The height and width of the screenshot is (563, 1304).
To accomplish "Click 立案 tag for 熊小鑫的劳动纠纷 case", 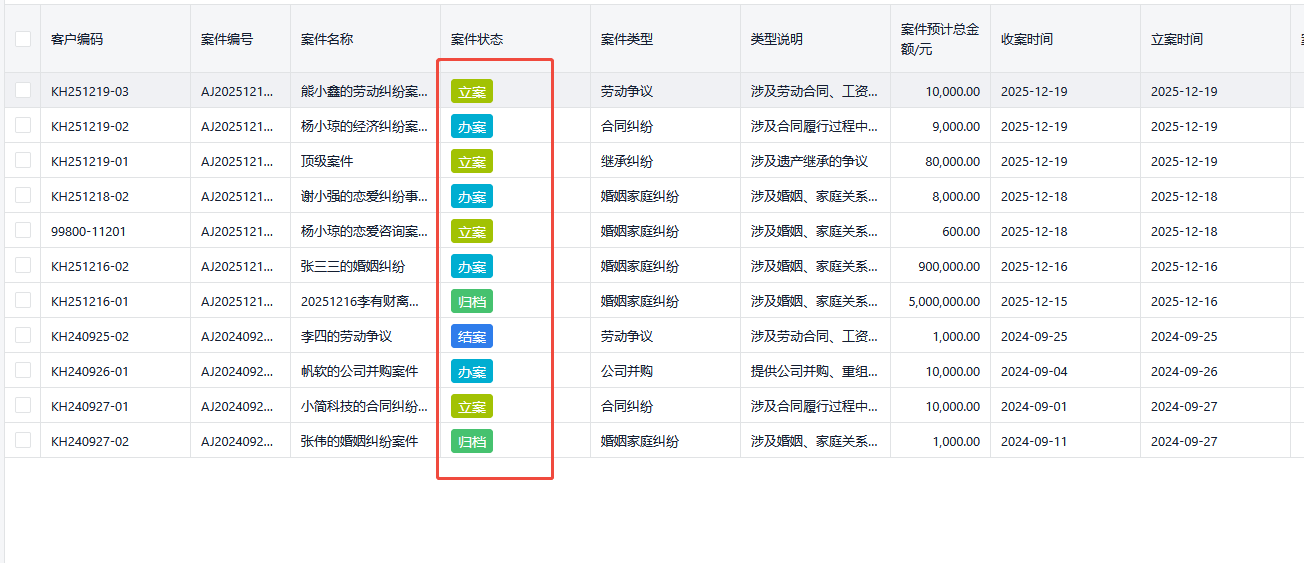I will click(x=471, y=91).
